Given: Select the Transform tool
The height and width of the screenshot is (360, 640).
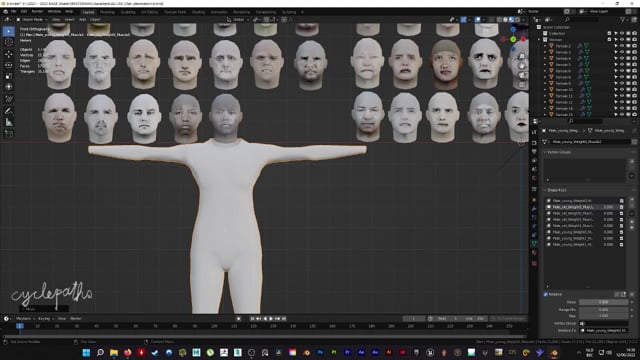Looking at the screenshot, I should 9,87.
